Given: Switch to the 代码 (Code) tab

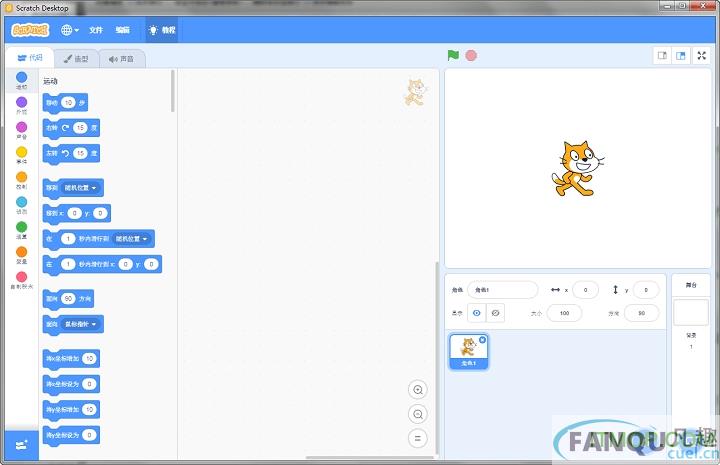Looking at the screenshot, I should [30, 58].
